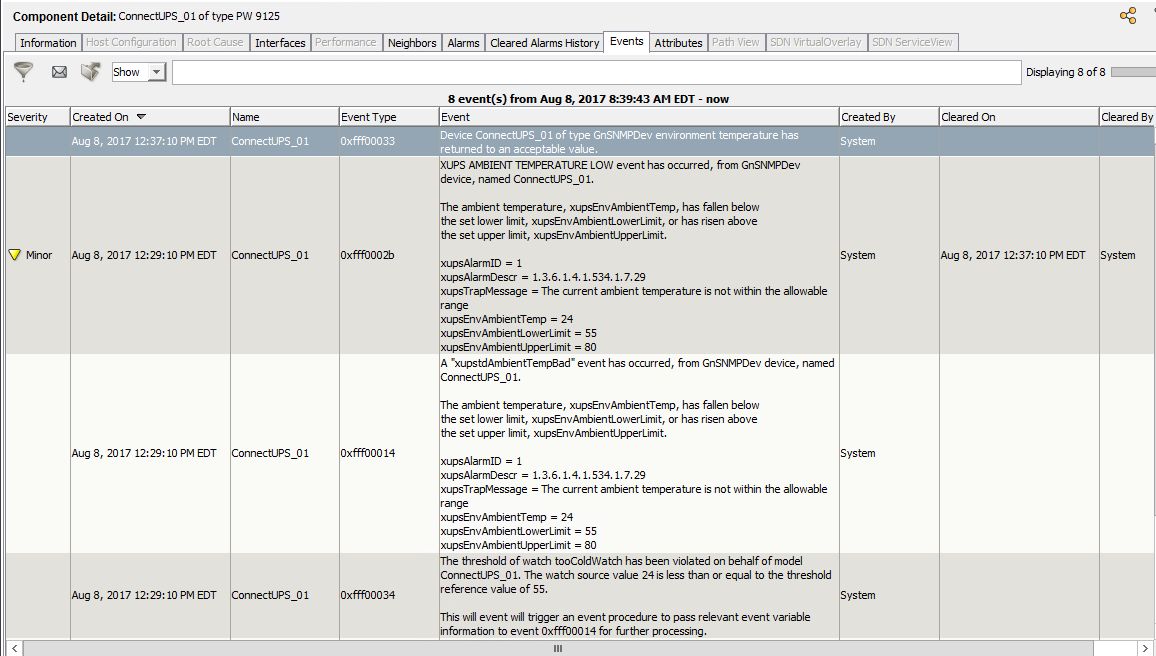
Task: Open the Cleared Alarms History tab
Action: click(544, 42)
